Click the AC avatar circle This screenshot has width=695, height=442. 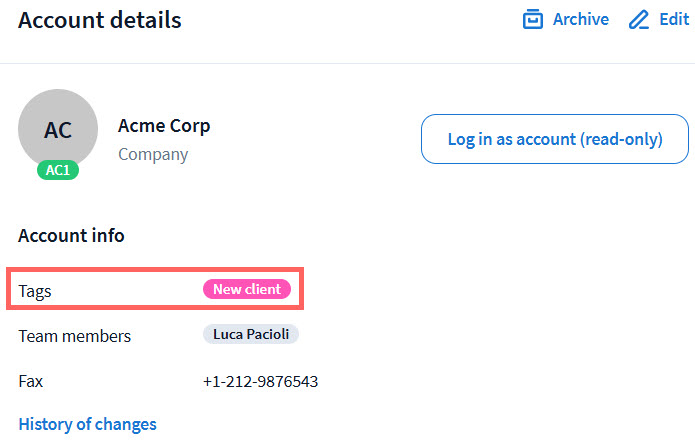[x=58, y=129]
